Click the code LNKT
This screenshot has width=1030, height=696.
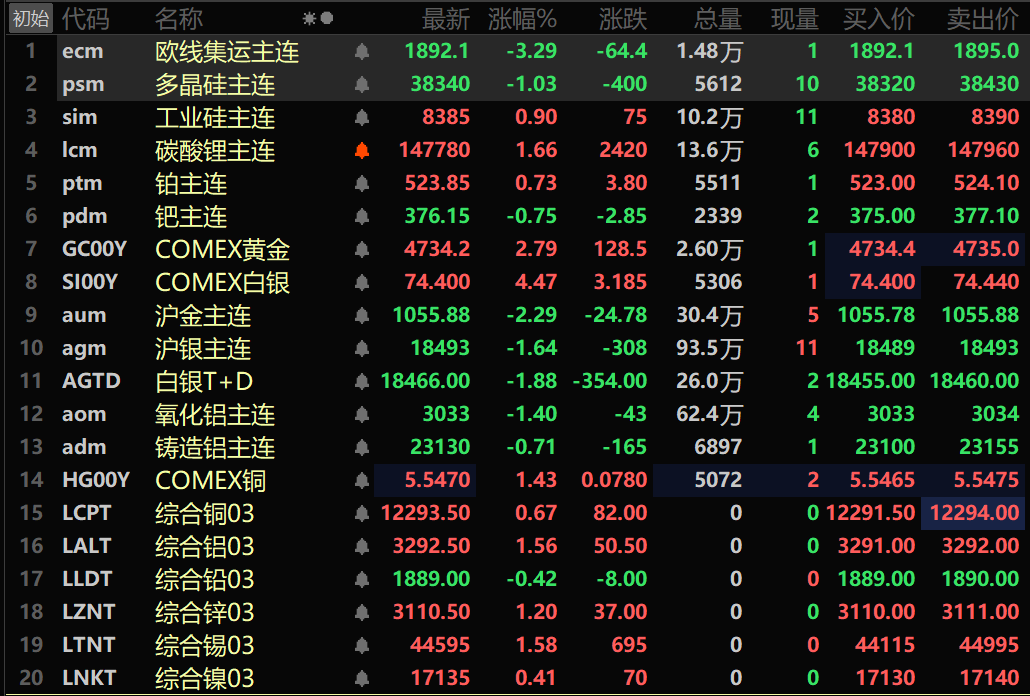[x=89, y=678]
